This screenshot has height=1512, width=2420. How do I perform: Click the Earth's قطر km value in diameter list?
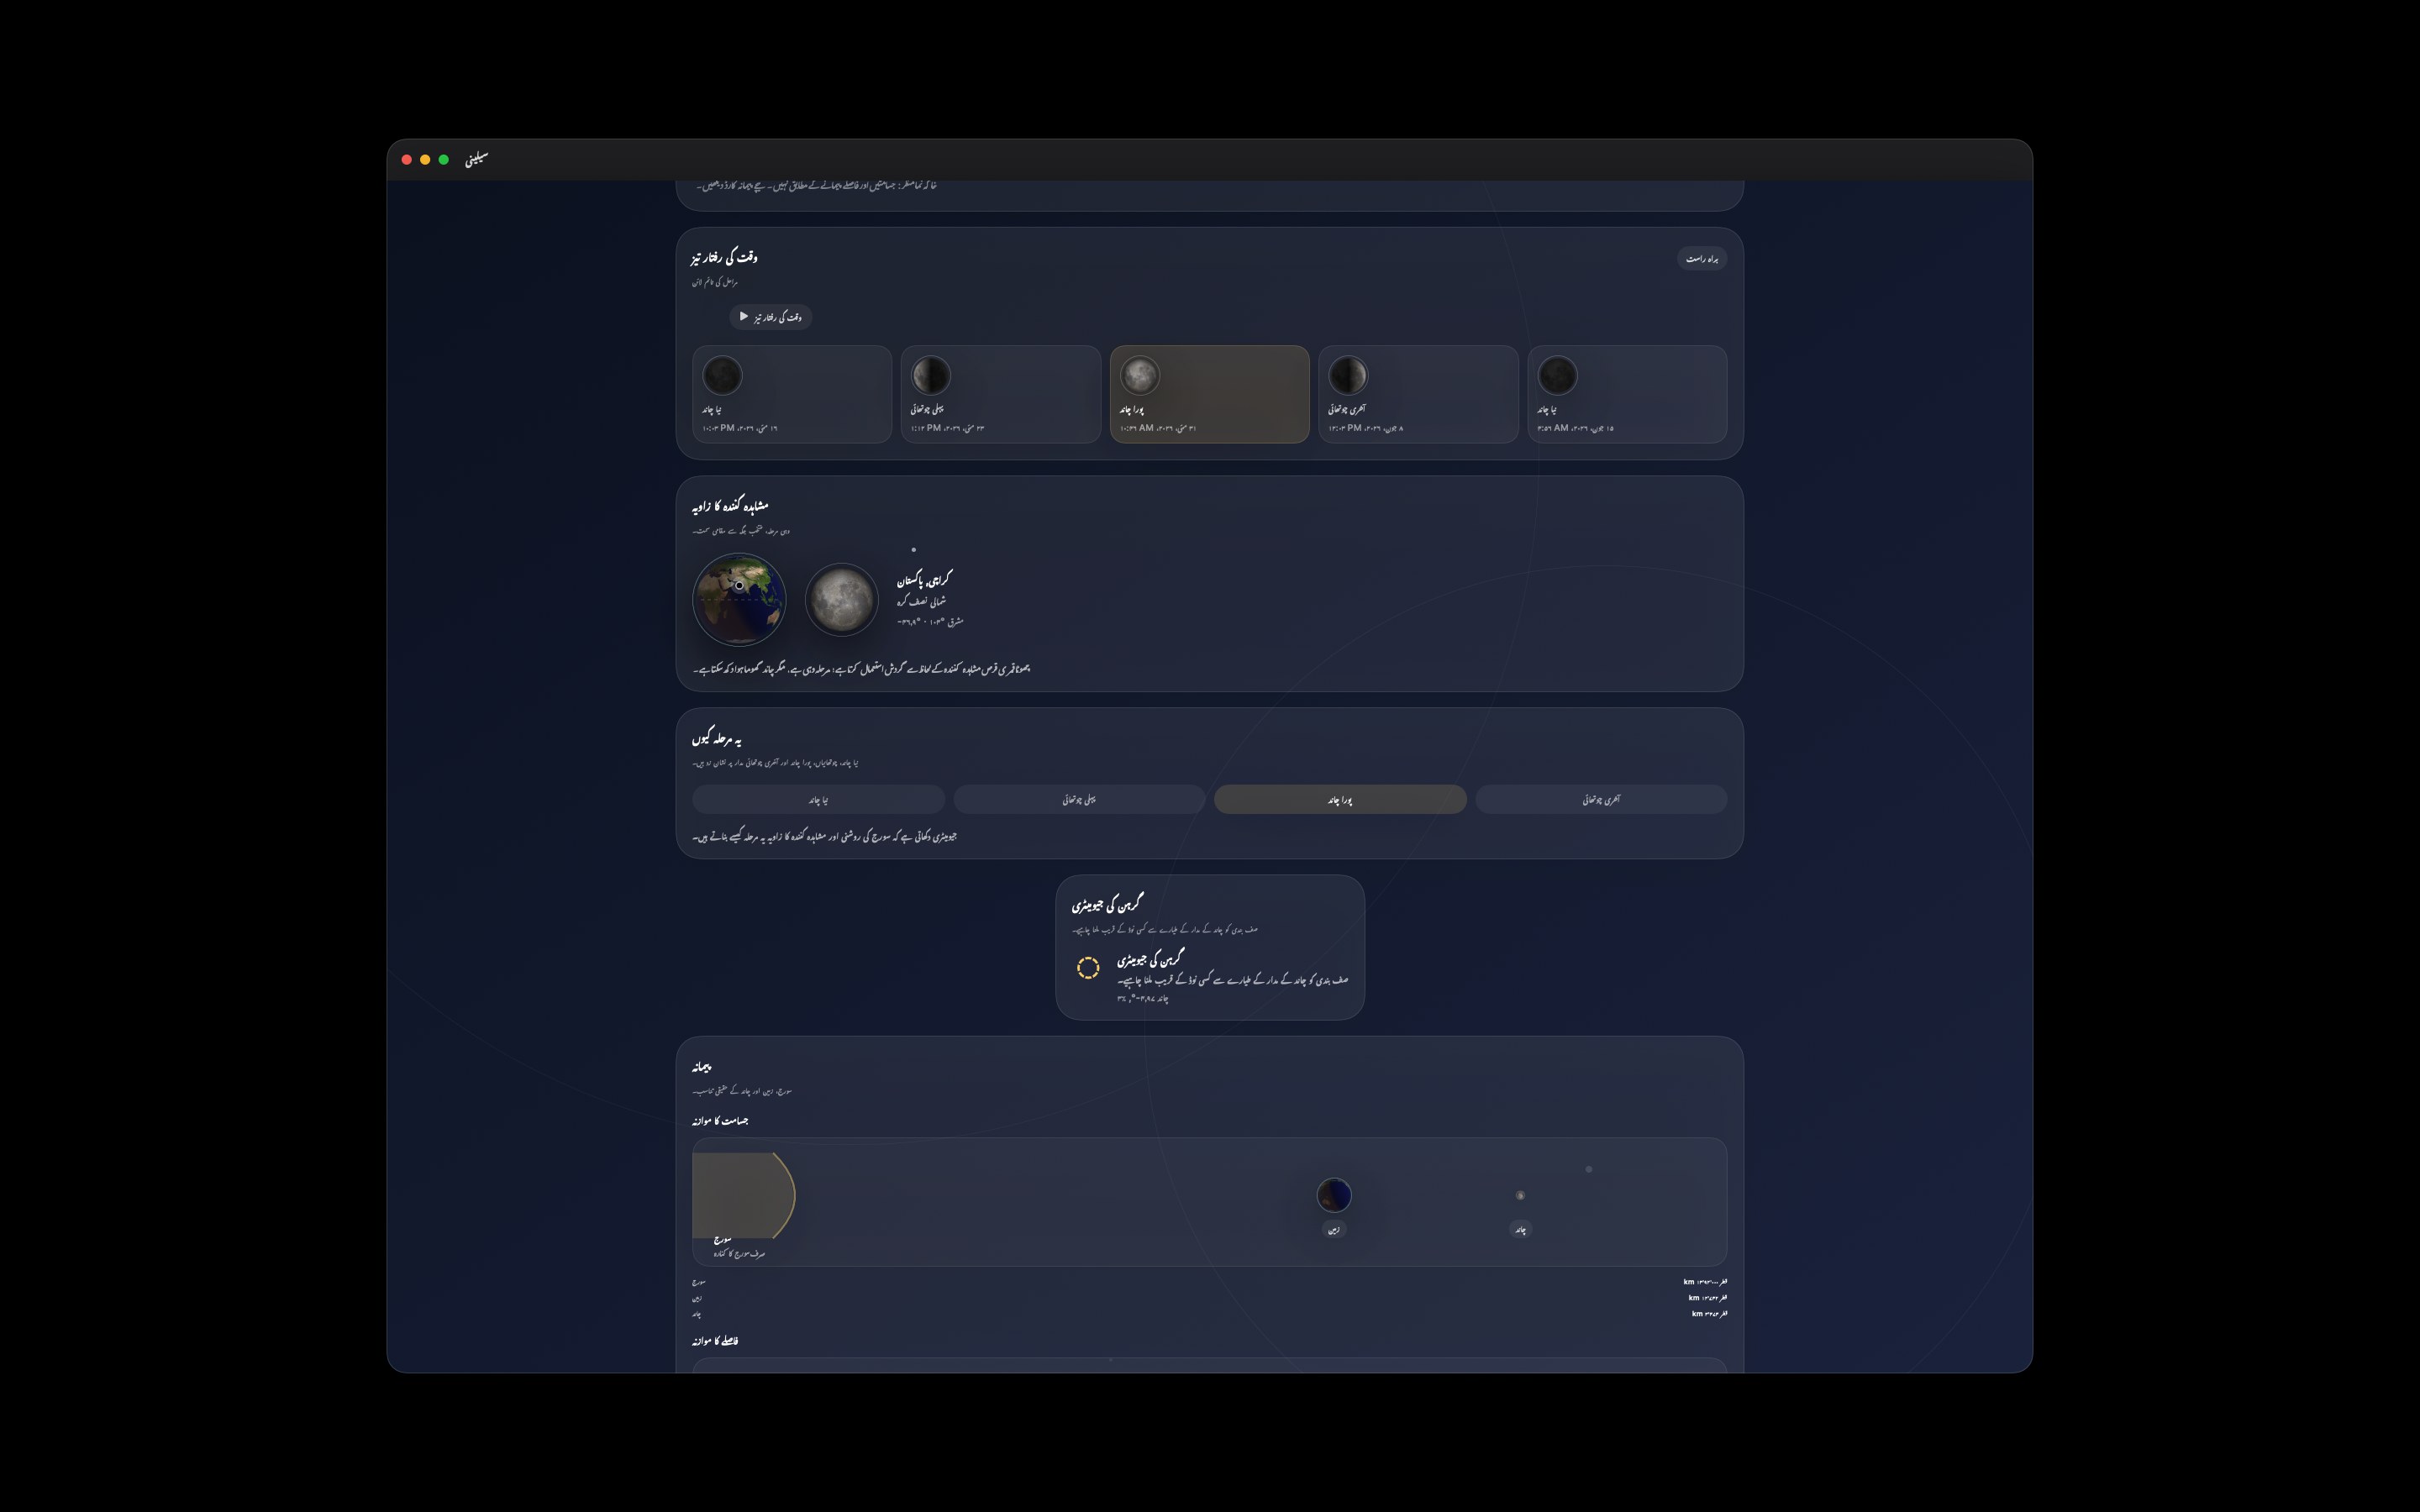tap(1708, 1298)
